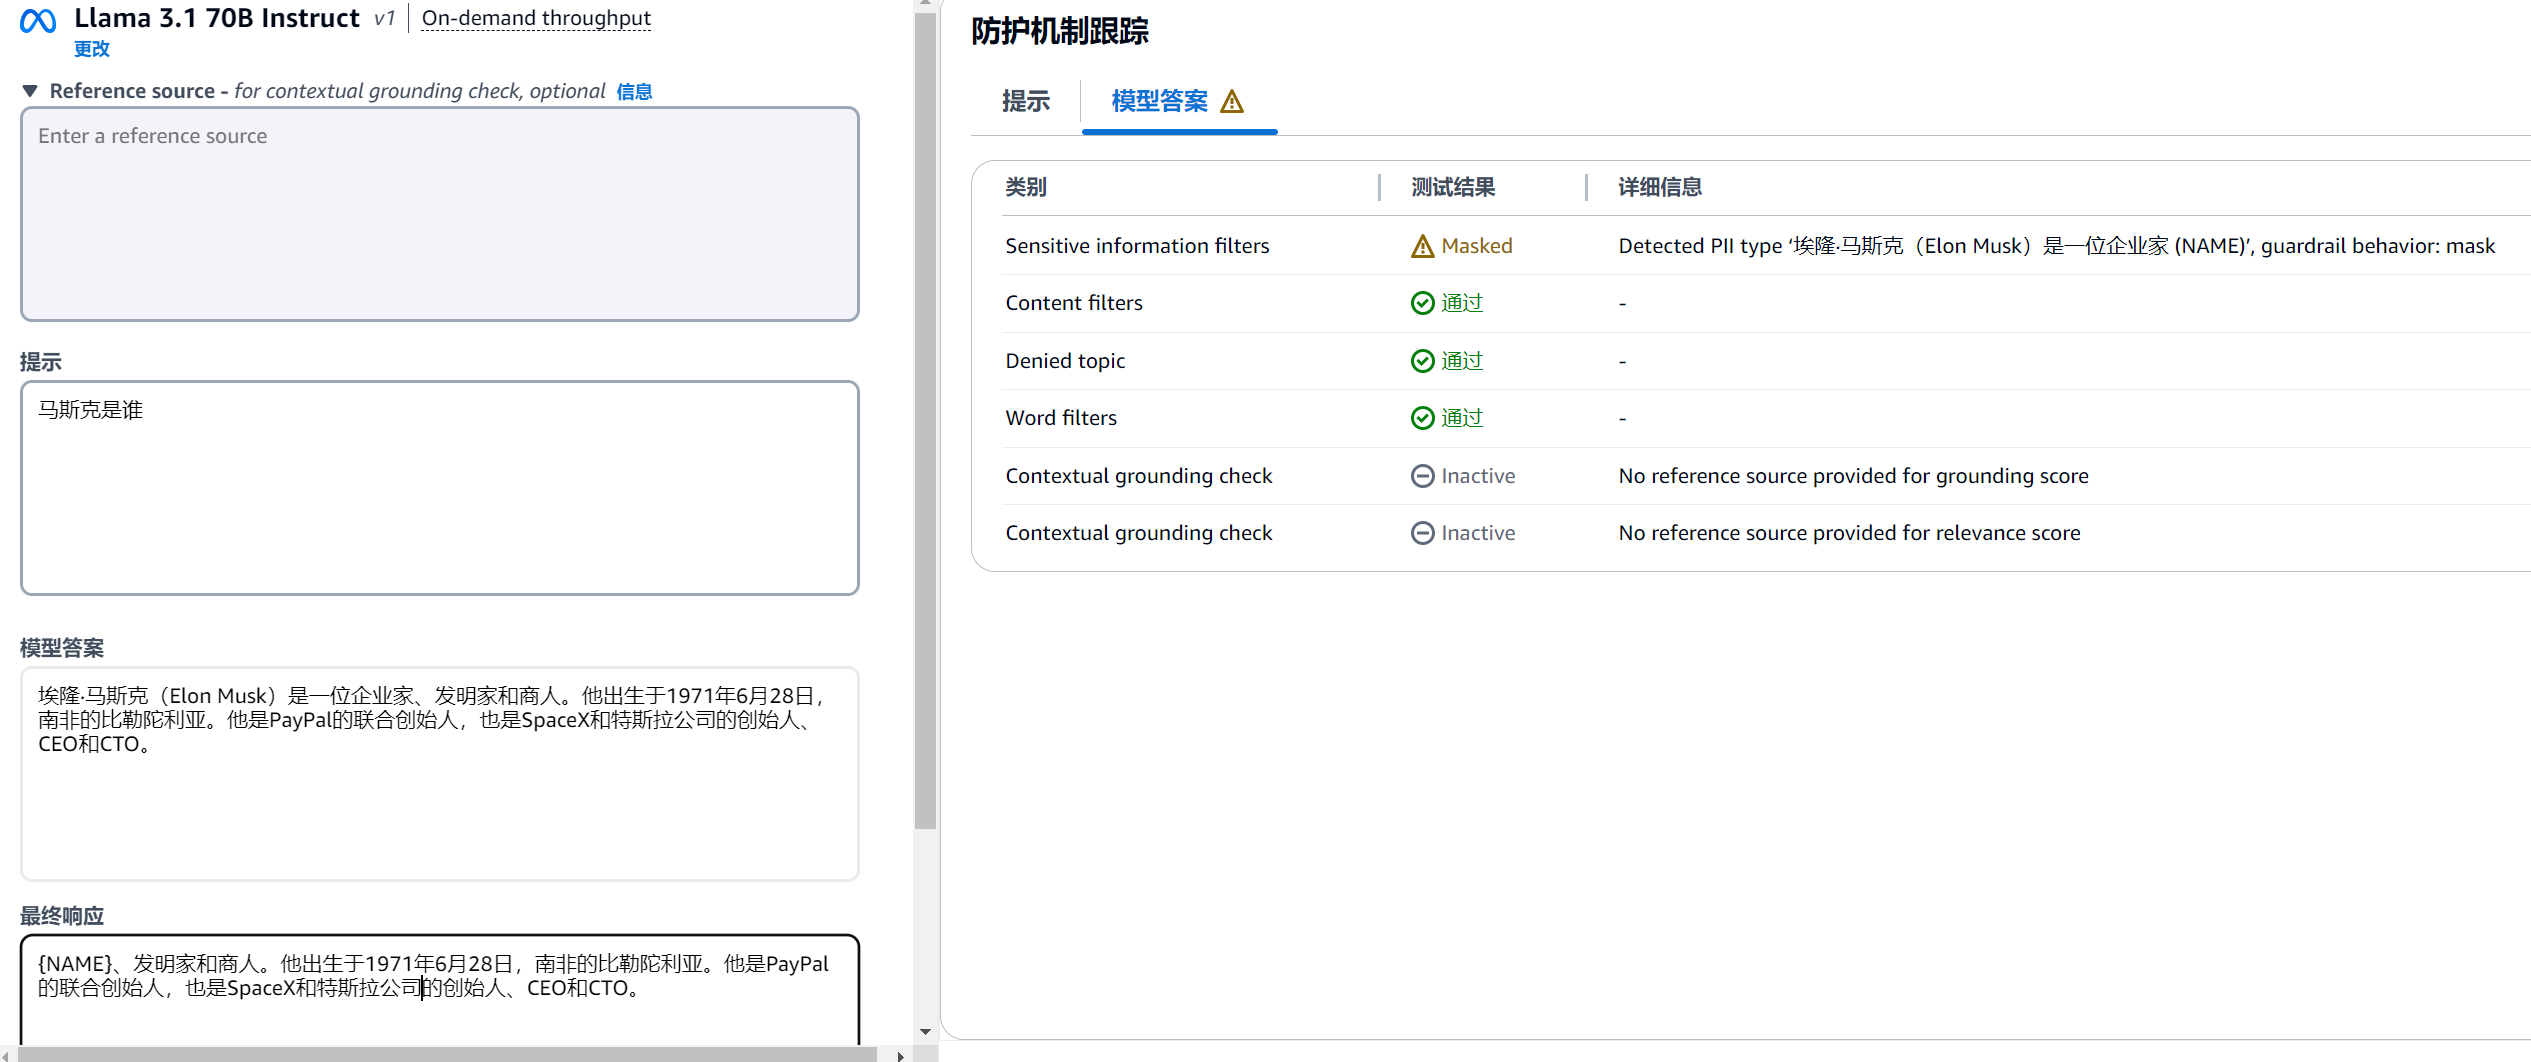
Task: Click the 通过 result for Content filters
Action: (1462, 303)
